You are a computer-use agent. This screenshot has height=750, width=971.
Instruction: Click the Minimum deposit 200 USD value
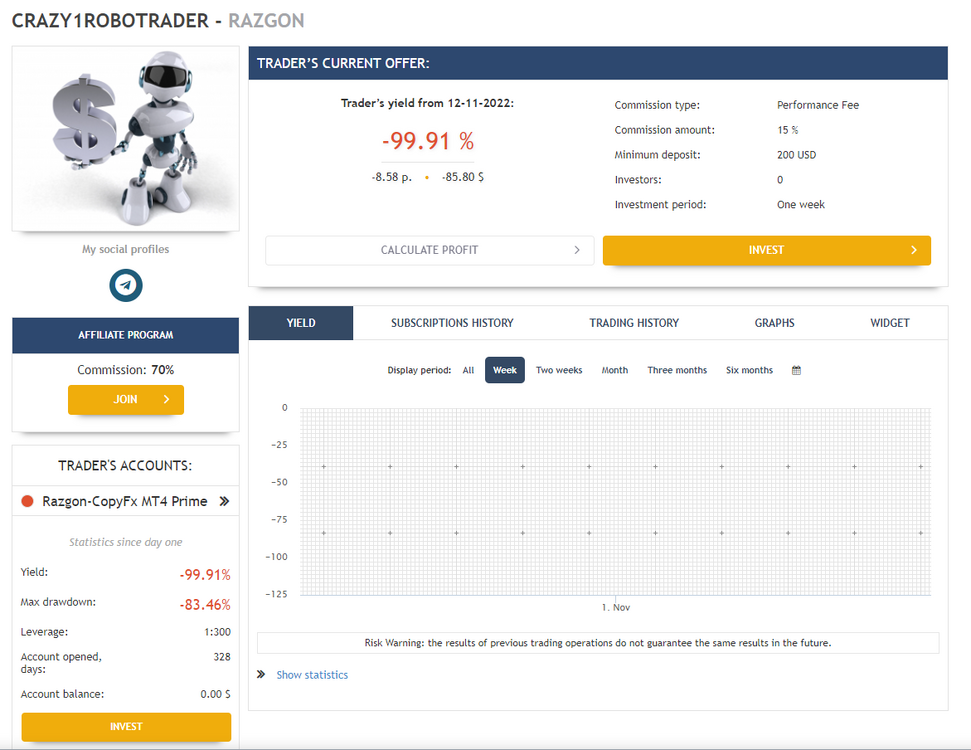point(796,155)
